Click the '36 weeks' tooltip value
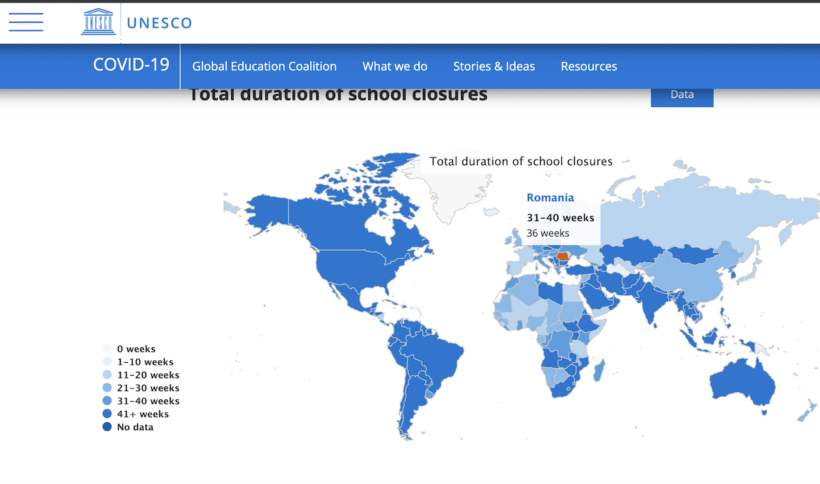The height and width of the screenshot is (484, 820). coord(548,233)
